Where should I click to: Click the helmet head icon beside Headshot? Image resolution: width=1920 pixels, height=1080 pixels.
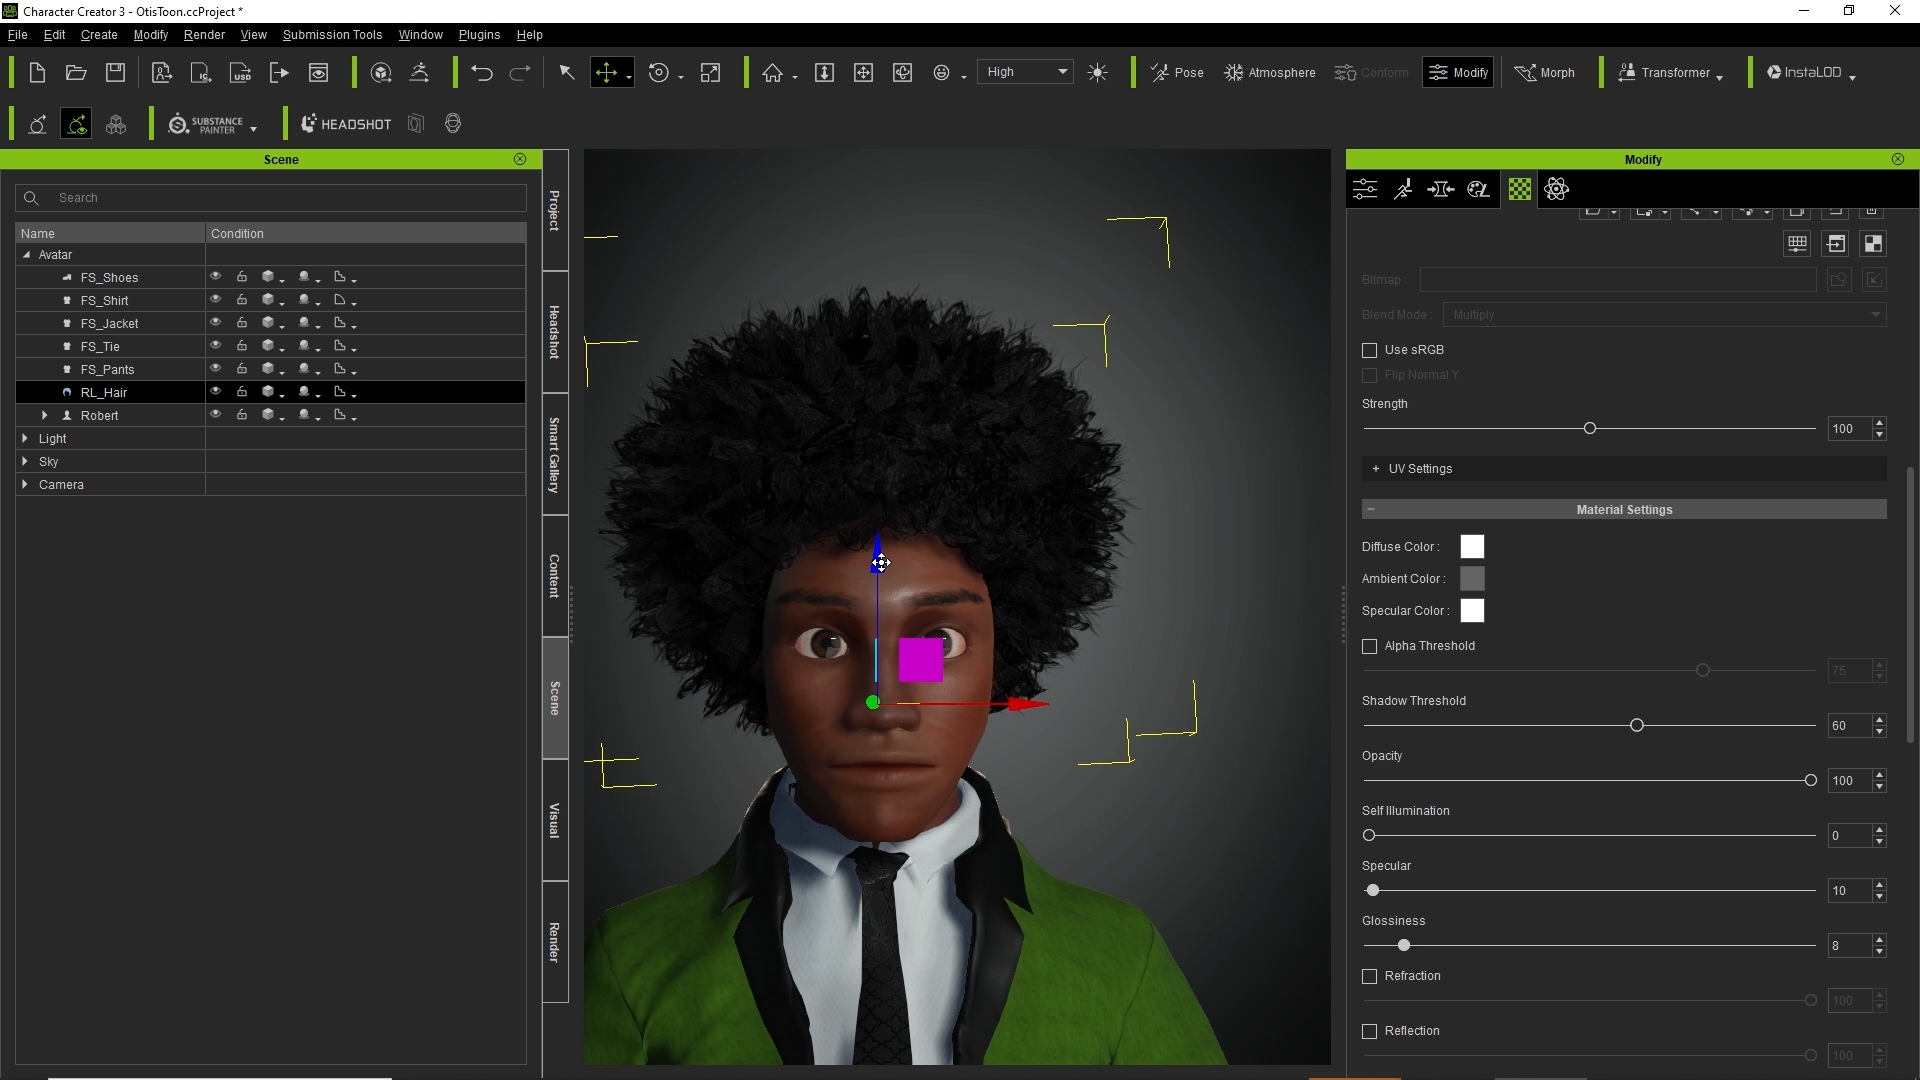coord(453,124)
